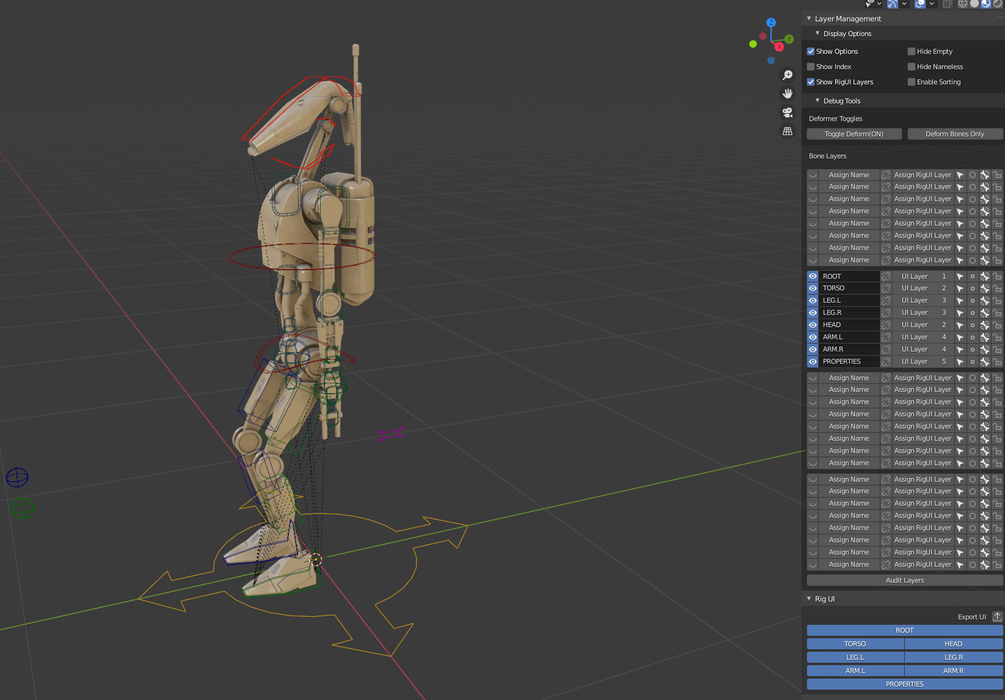Collapse the Display Options subpanel

pos(817,33)
